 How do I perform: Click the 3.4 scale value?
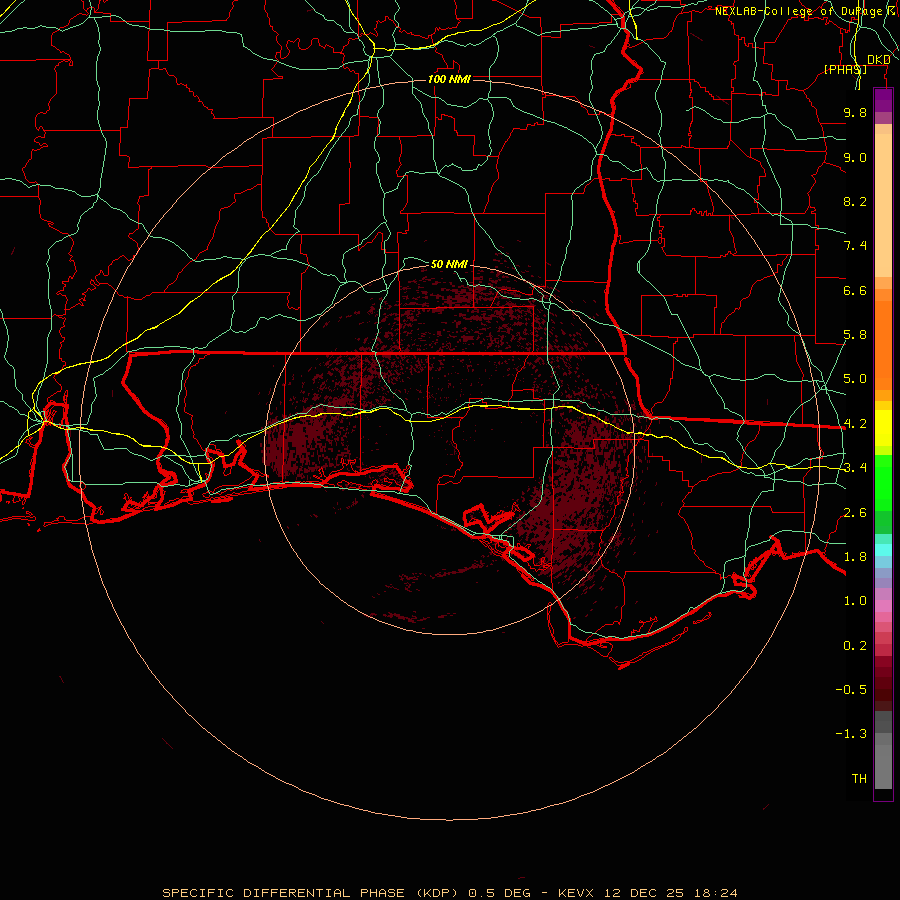(x=855, y=468)
